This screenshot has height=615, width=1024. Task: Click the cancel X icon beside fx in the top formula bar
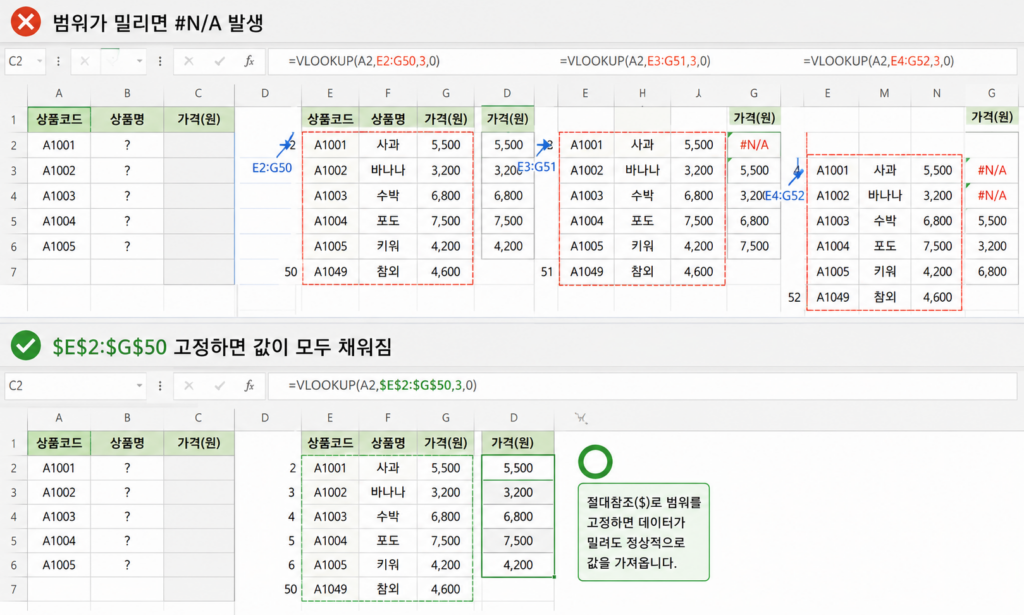[x=189, y=61]
